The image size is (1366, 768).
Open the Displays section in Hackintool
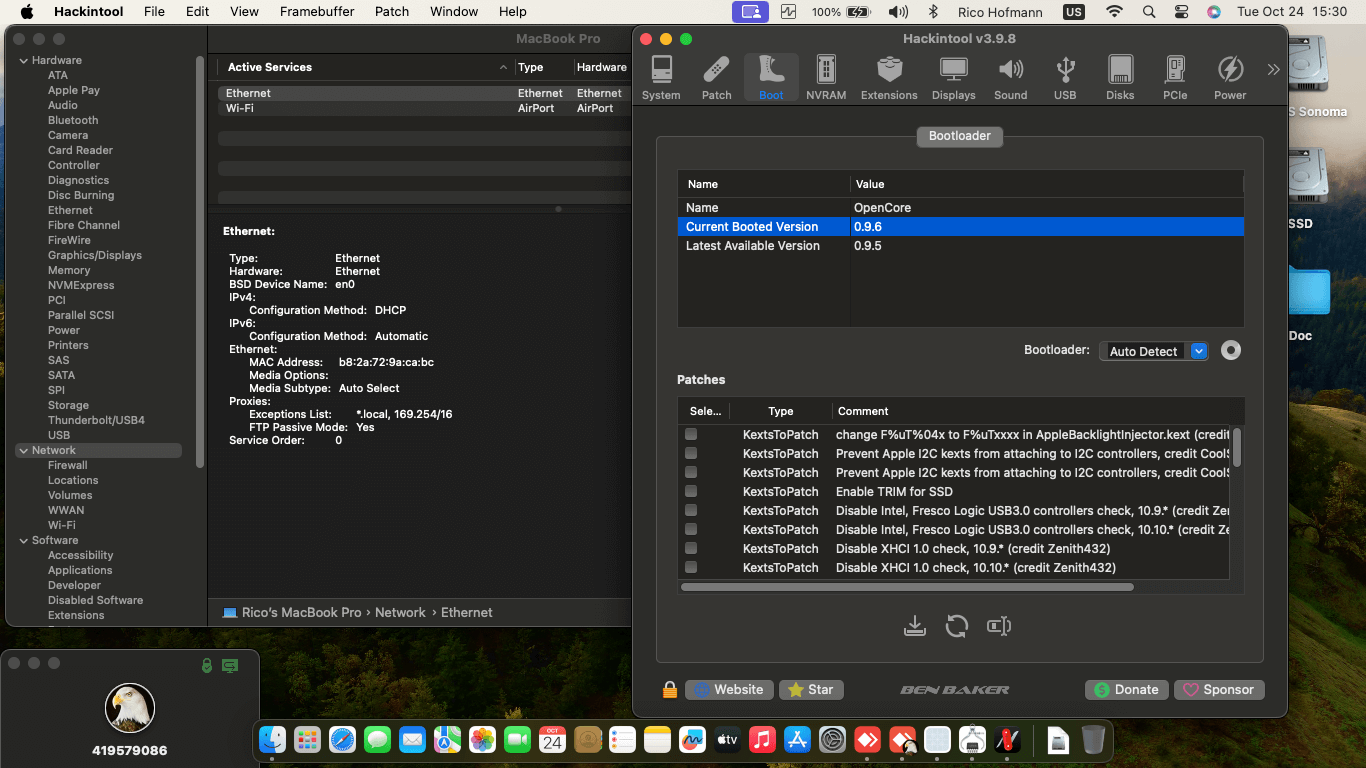[x=953, y=78]
